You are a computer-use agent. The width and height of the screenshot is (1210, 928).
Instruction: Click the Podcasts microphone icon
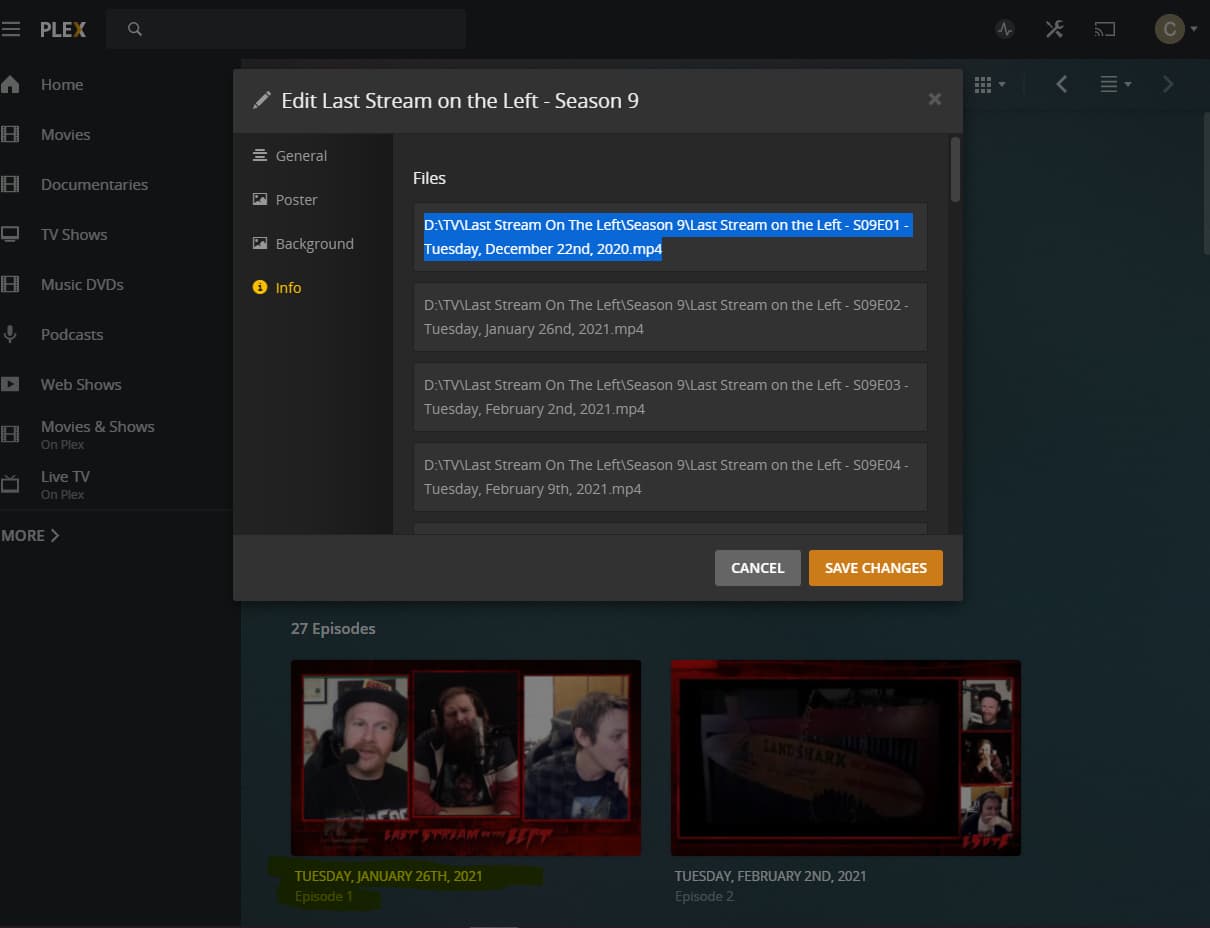coord(10,334)
